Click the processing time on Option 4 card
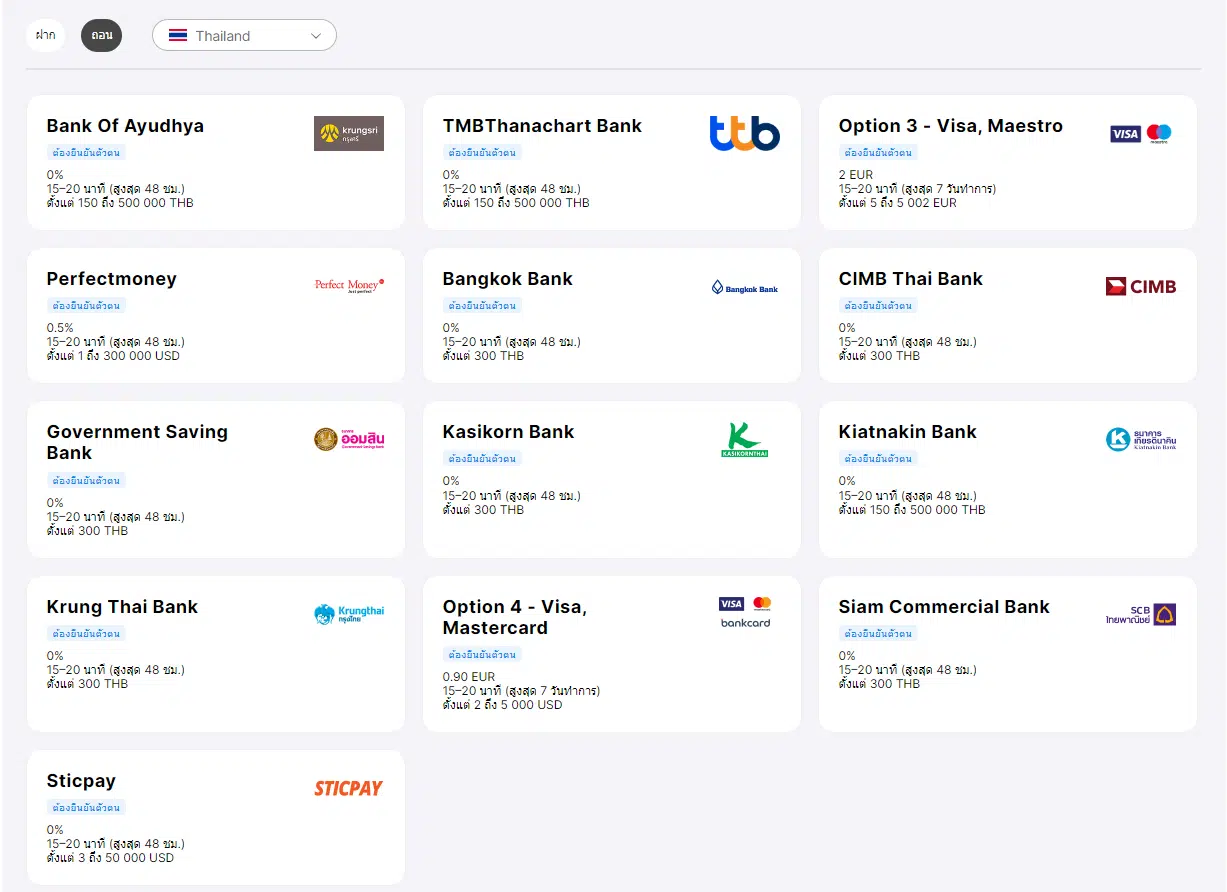 521,691
